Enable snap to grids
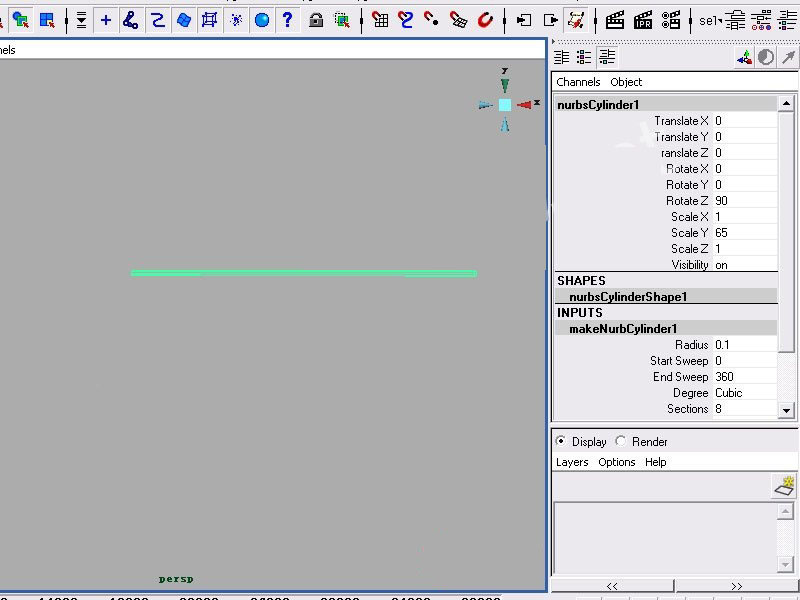Viewport: 800px width, 600px height. [x=380, y=20]
